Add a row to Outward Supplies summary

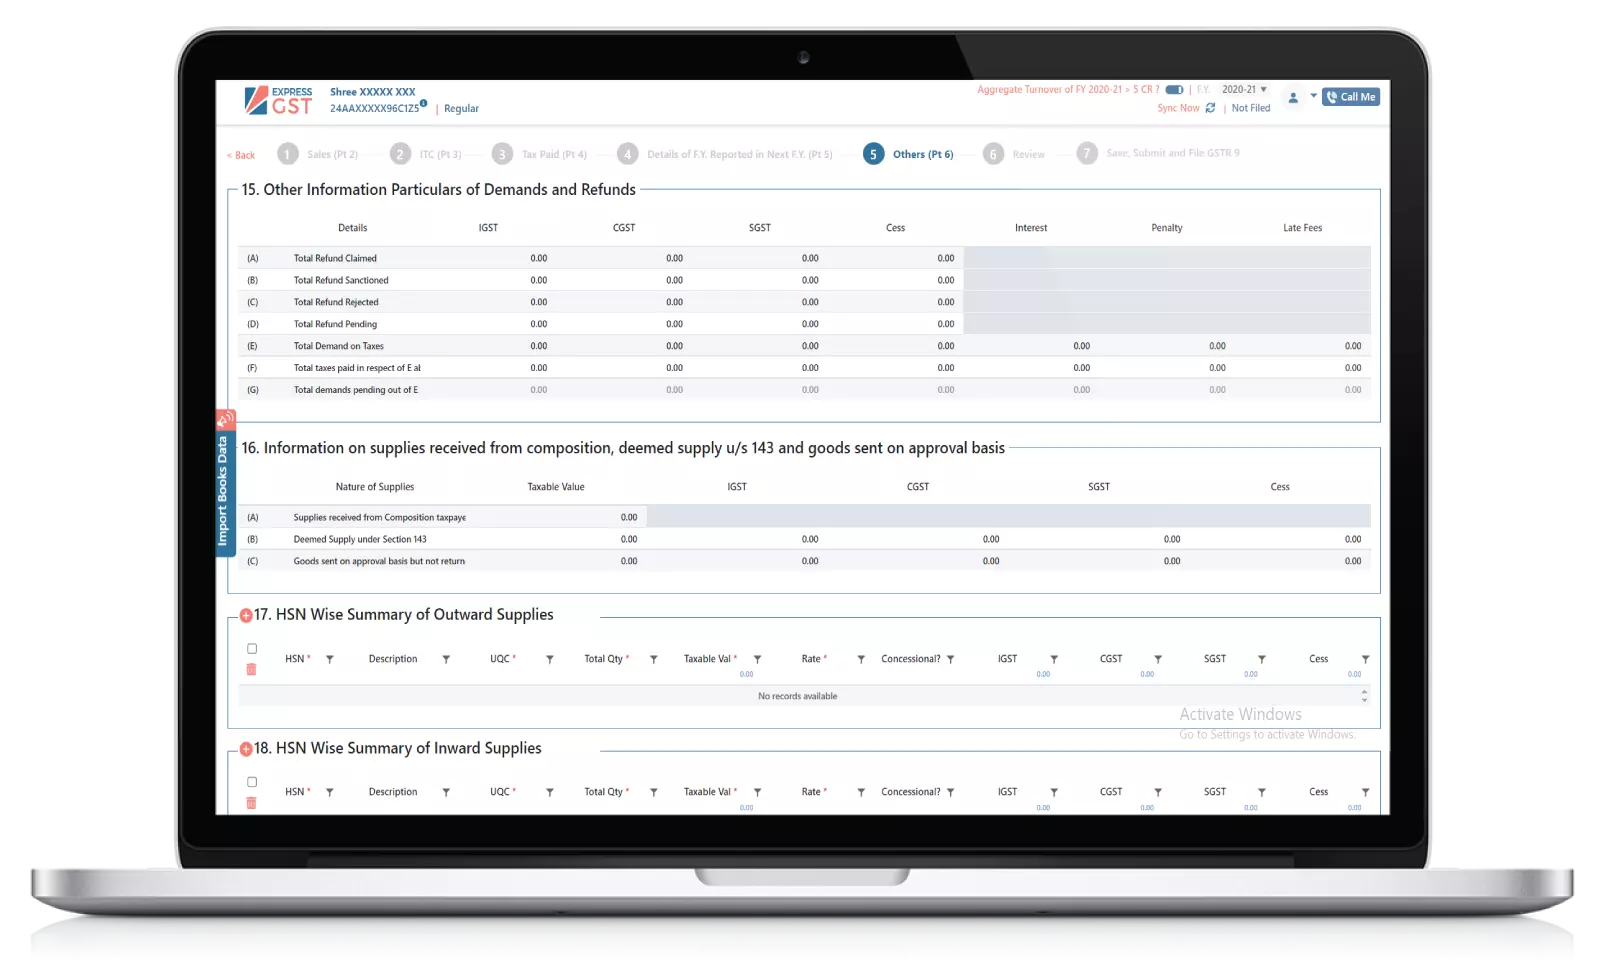pyautogui.click(x=246, y=616)
